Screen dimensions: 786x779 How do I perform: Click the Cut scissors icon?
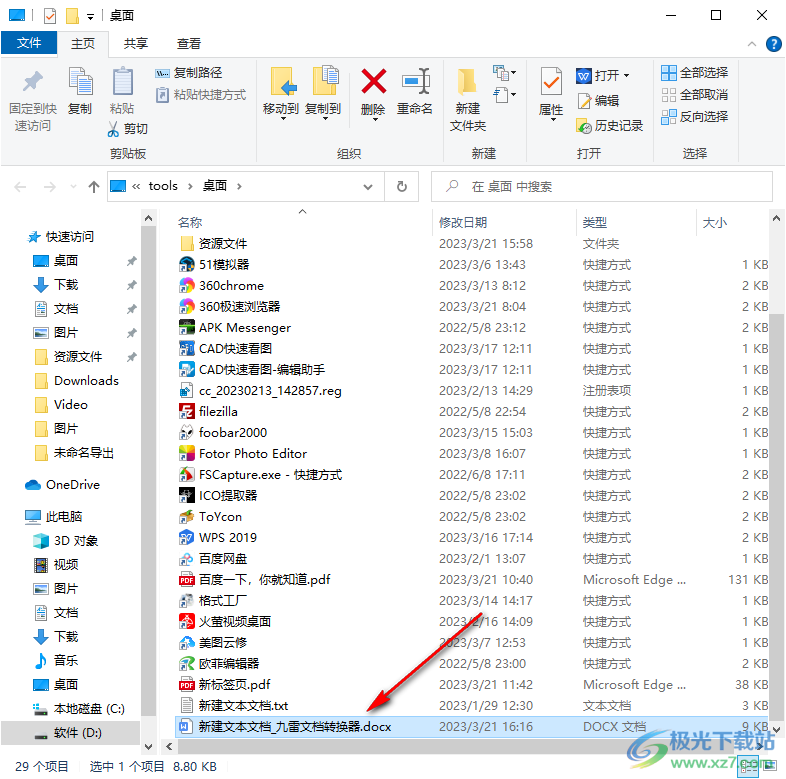coord(116,129)
